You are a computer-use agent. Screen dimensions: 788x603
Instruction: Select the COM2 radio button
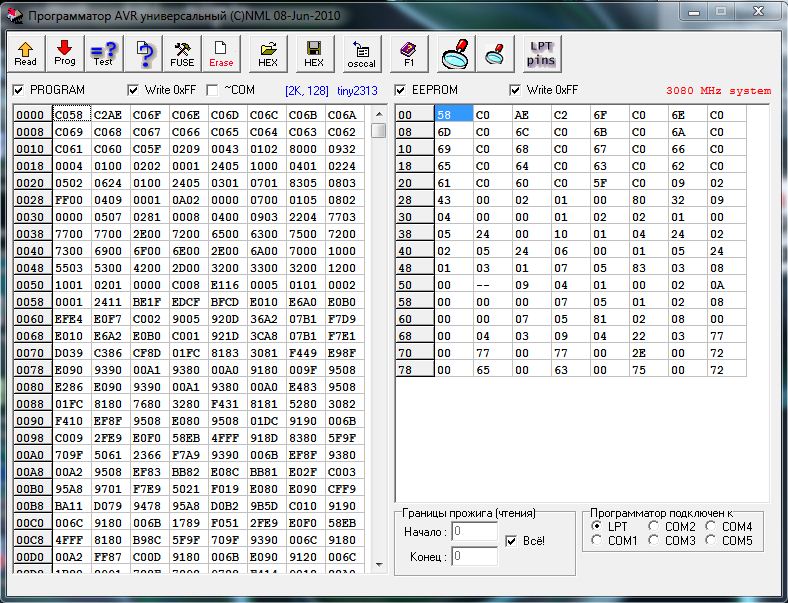654,526
